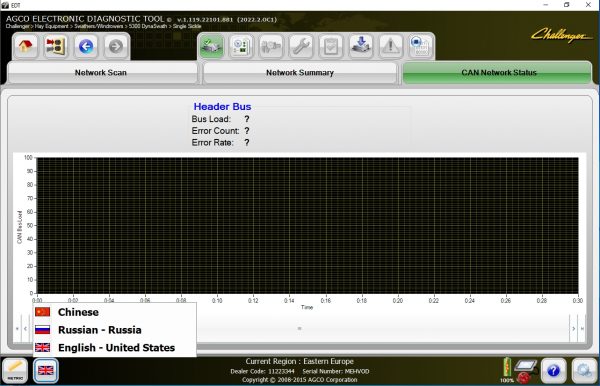The height and width of the screenshot is (386, 600).
Task: Go to the Home screen icon
Action: pos(25,46)
